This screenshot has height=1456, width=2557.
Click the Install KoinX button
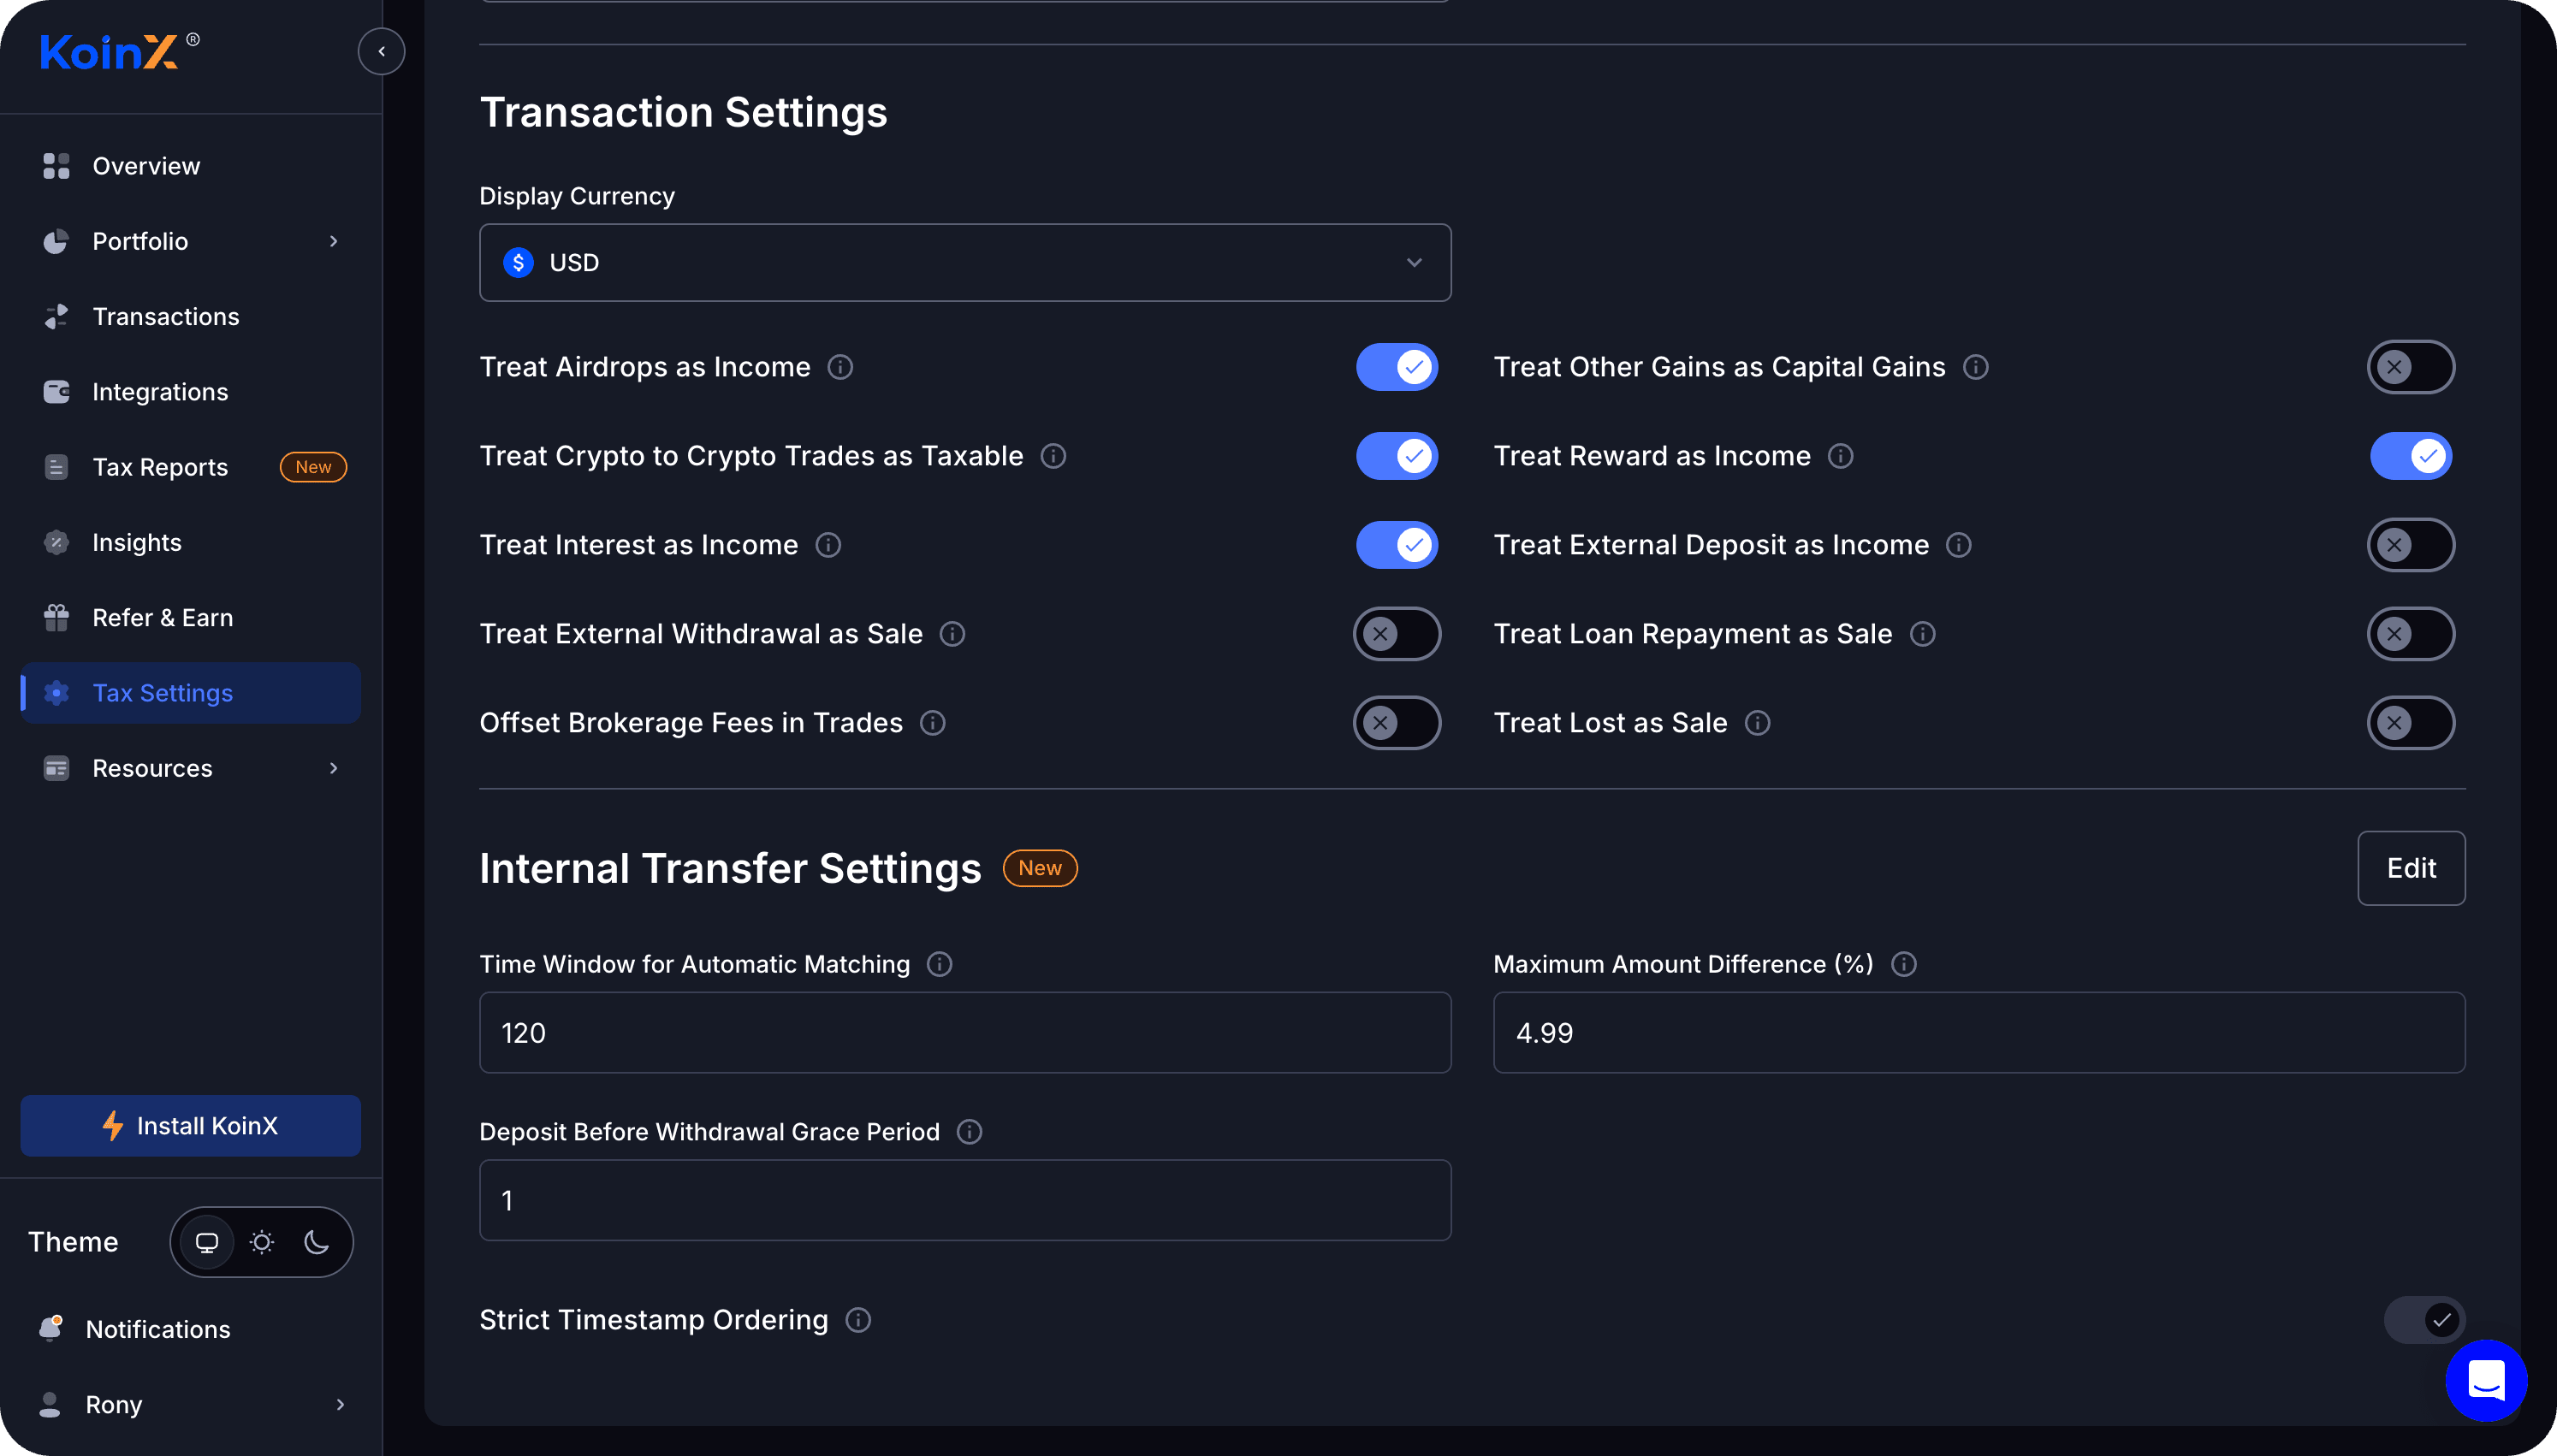tap(190, 1126)
